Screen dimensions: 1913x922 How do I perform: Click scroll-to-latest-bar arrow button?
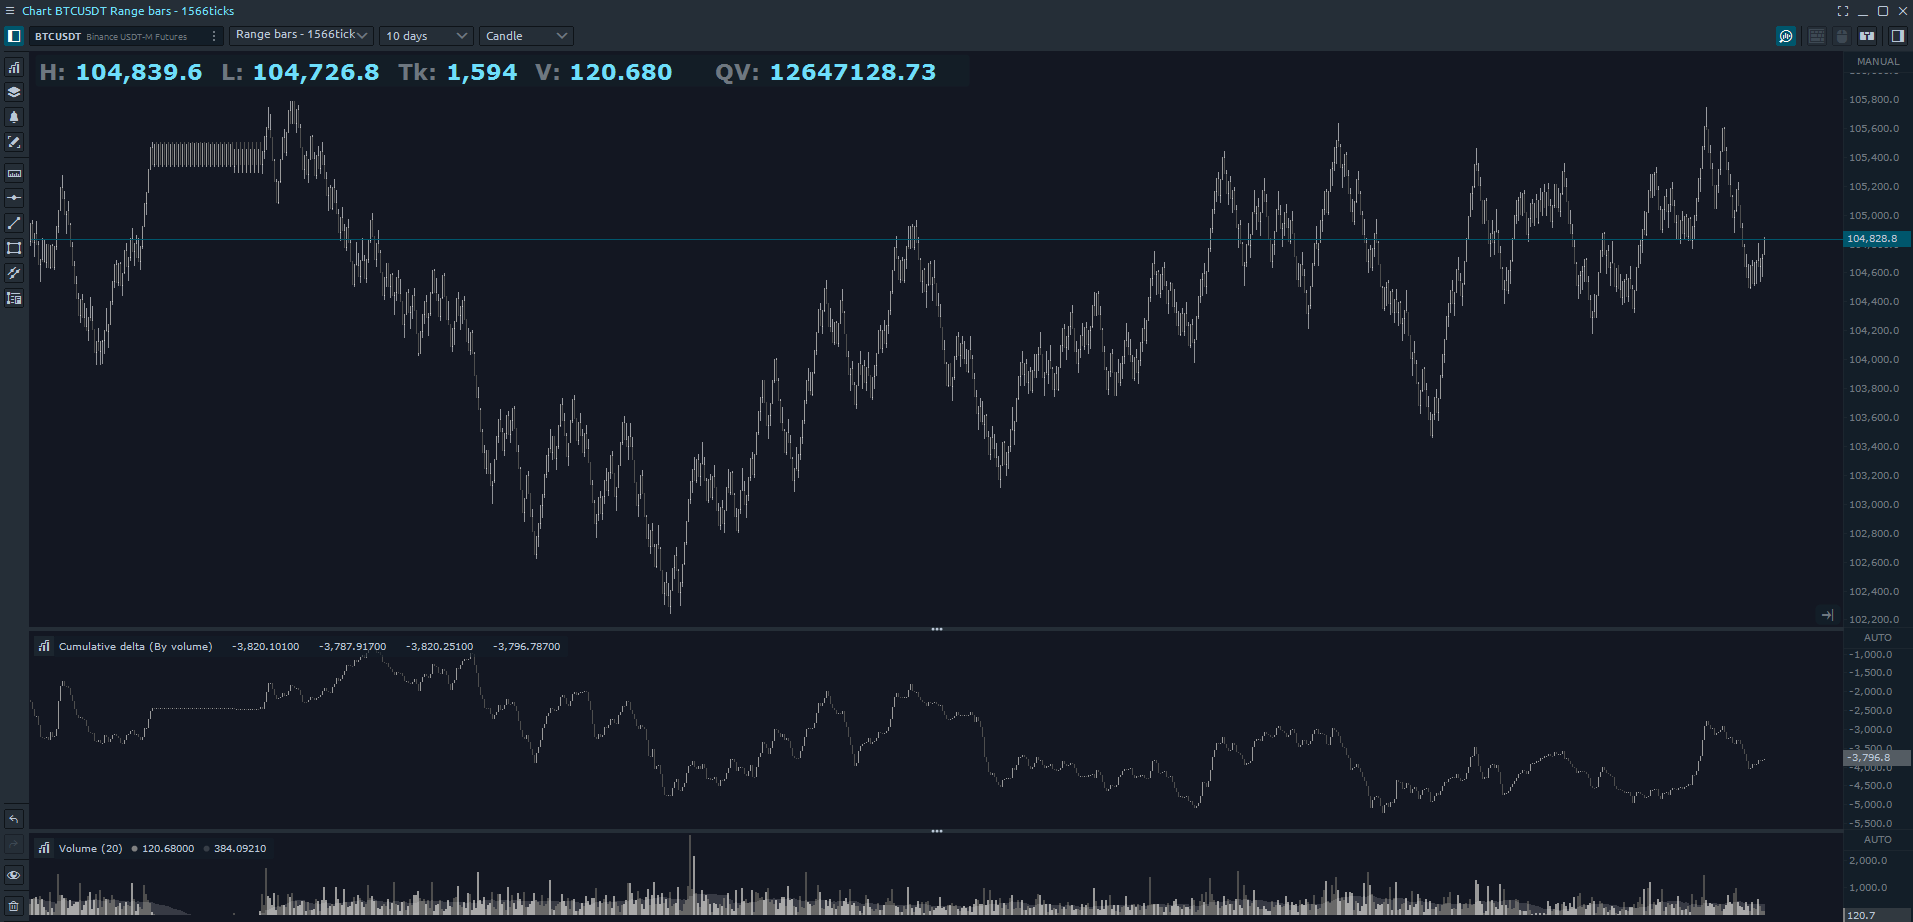coord(1827,615)
